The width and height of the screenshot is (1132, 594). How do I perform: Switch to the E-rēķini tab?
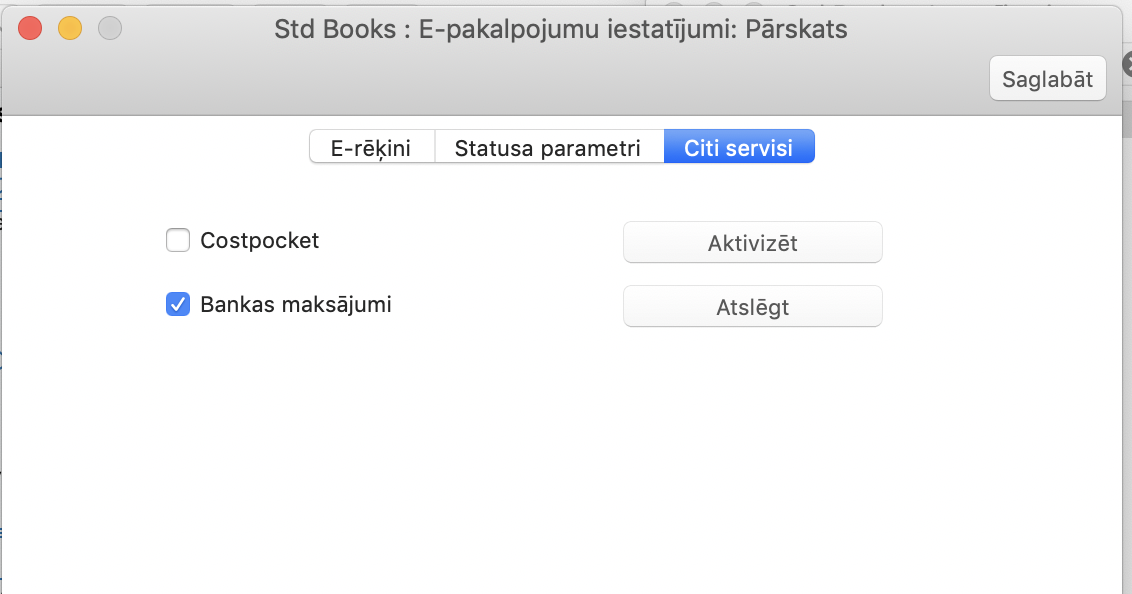click(372, 148)
